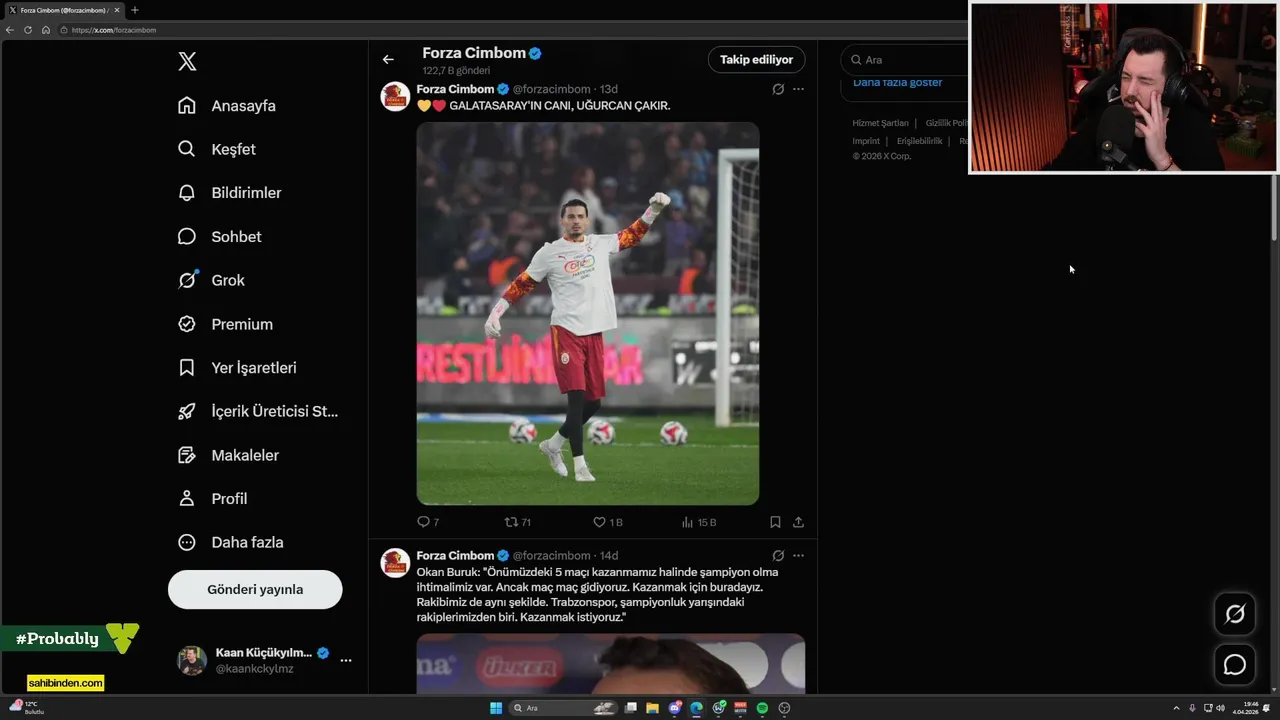Image resolution: width=1280 pixels, height=720 pixels.
Task: Open Uğurcan Çakır goalkeeper photo
Action: [x=588, y=313]
